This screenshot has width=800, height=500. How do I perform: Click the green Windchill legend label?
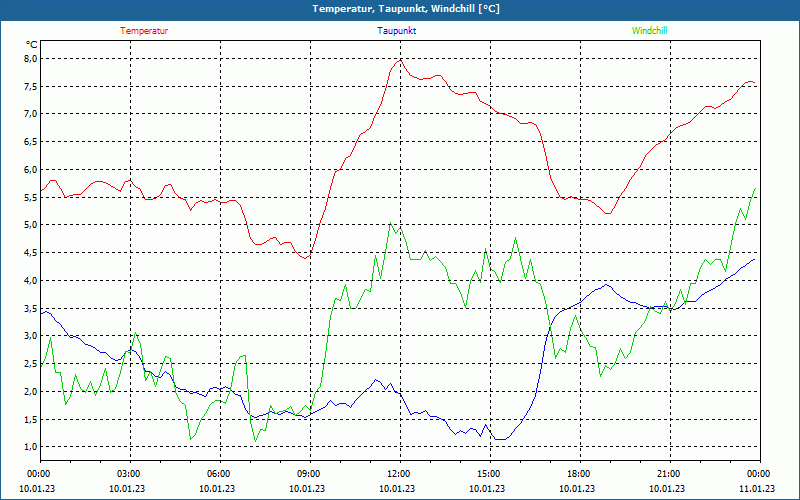[649, 31]
